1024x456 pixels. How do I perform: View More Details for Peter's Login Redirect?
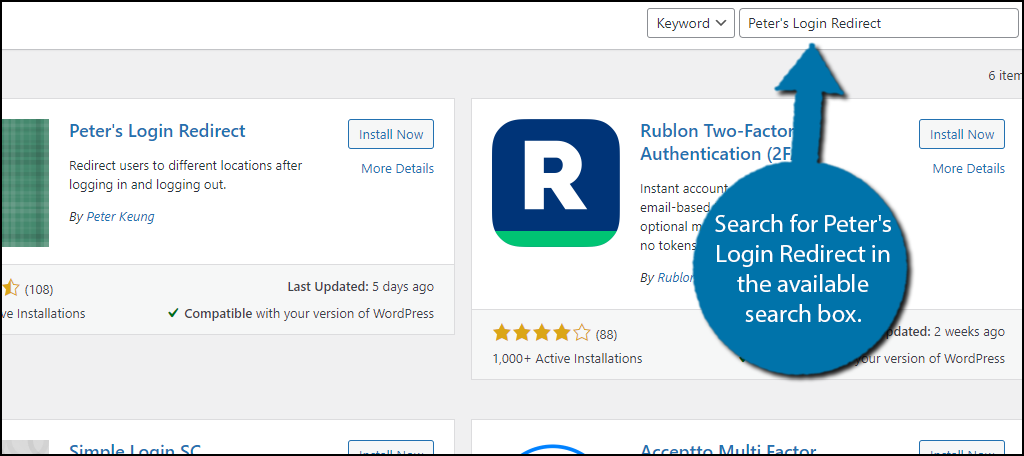click(x=397, y=169)
